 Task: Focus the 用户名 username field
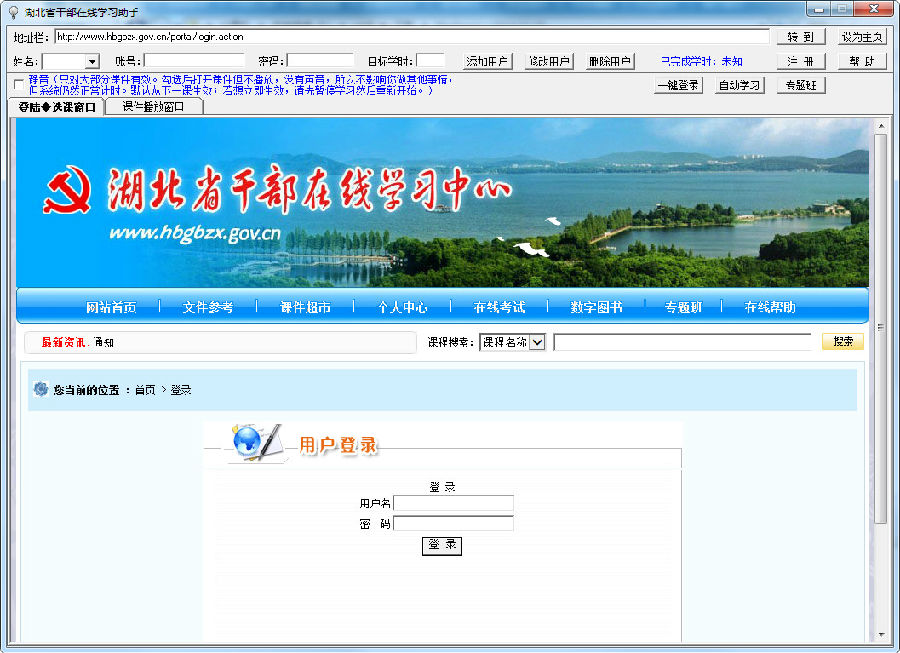click(x=453, y=503)
